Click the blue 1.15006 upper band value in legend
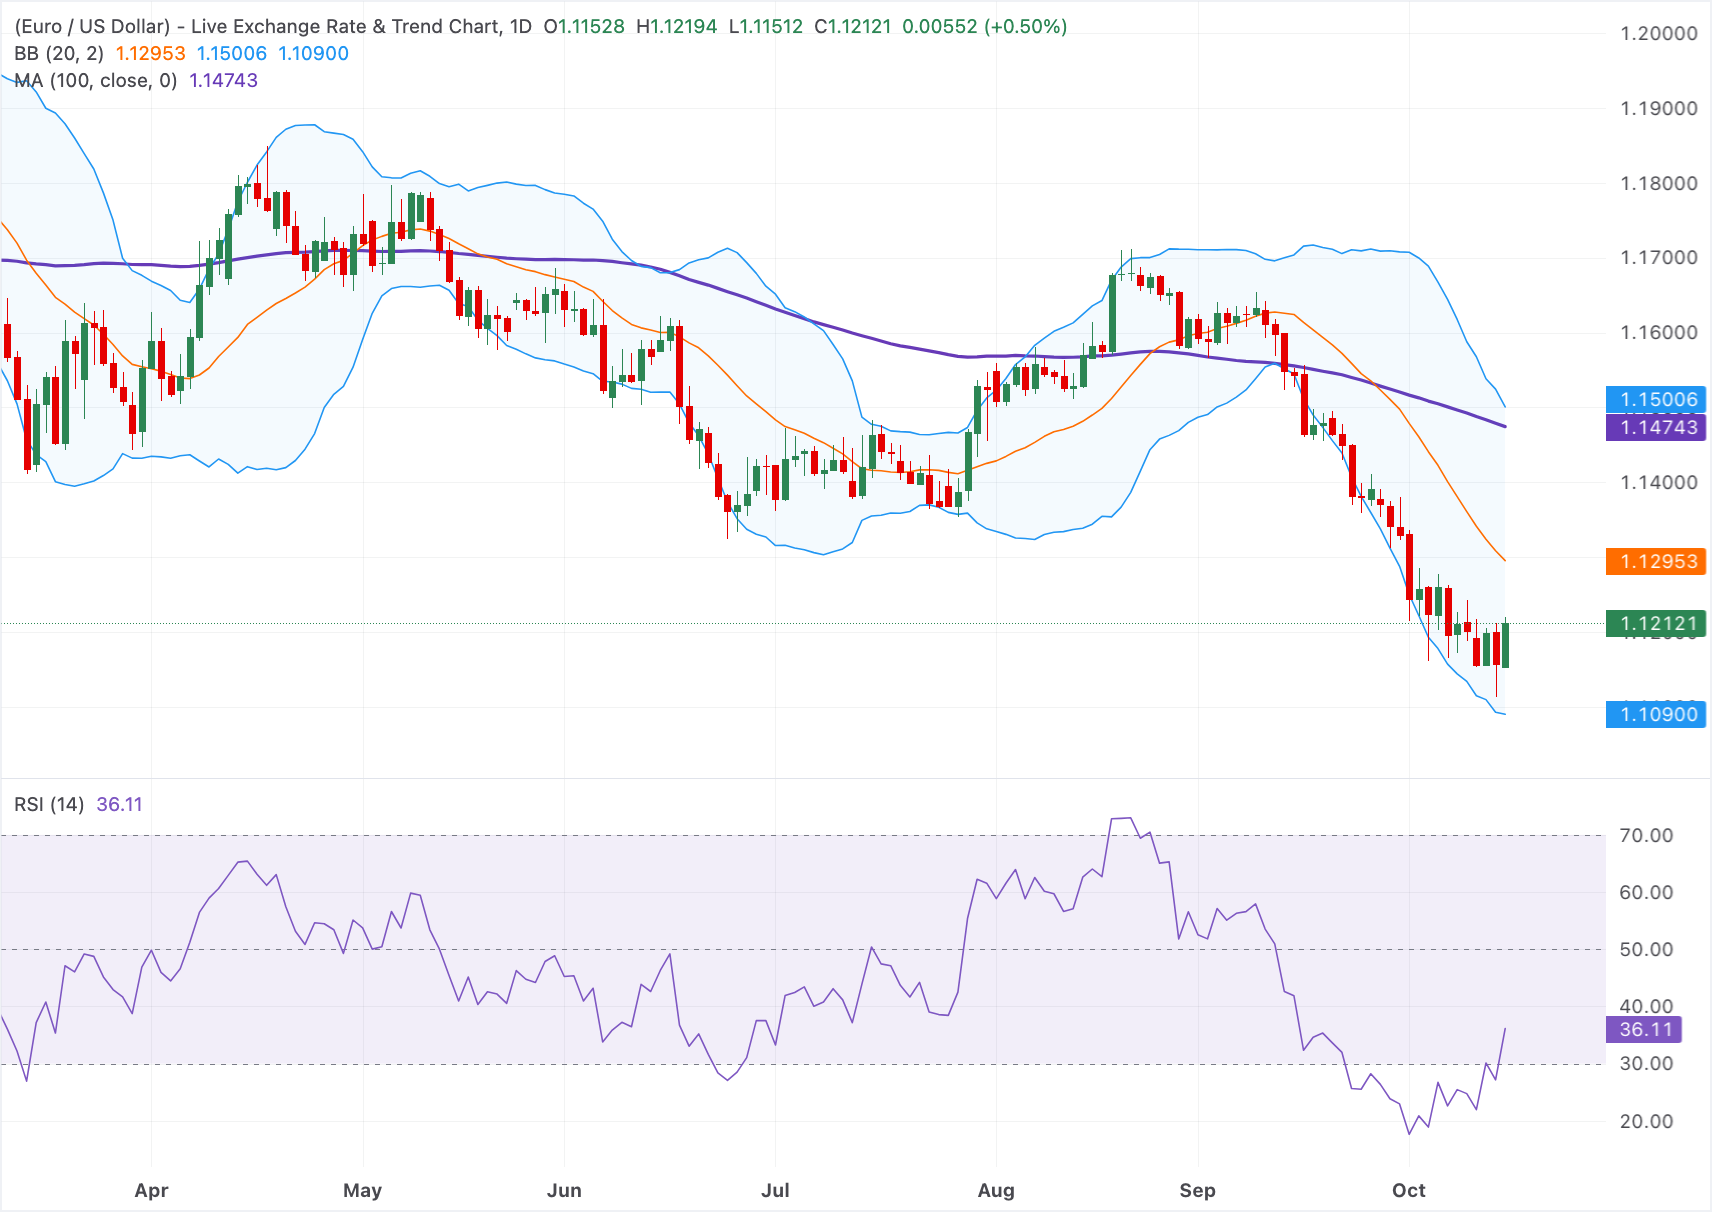 coord(232,53)
